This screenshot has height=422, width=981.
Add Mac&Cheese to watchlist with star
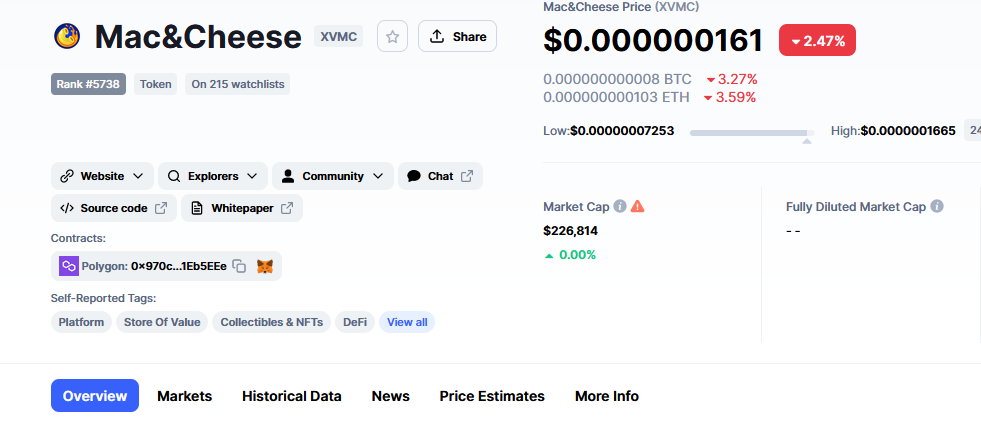tap(392, 36)
